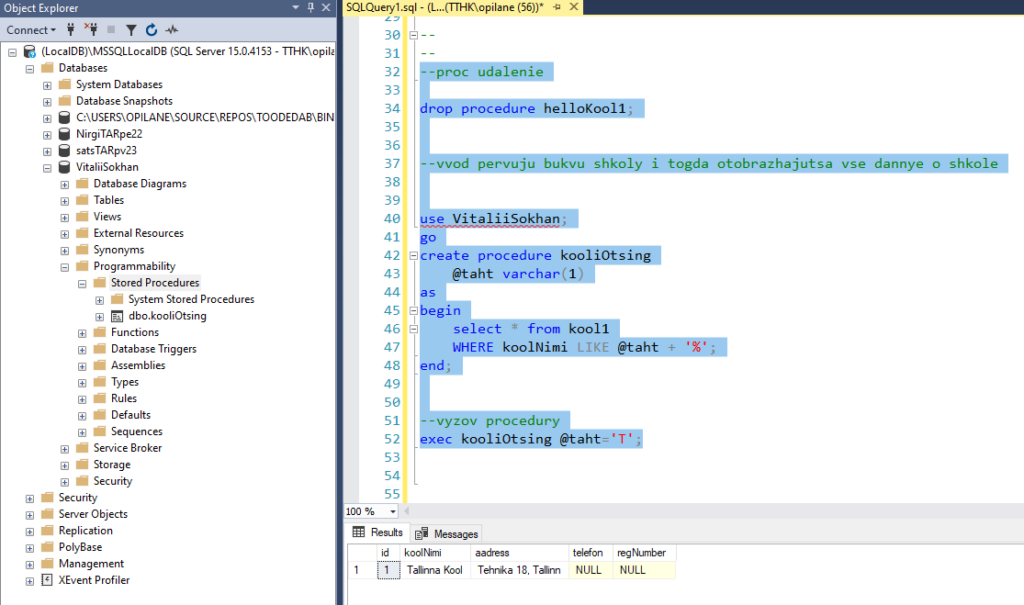Collapse the begin block outline toggle

[413, 311]
